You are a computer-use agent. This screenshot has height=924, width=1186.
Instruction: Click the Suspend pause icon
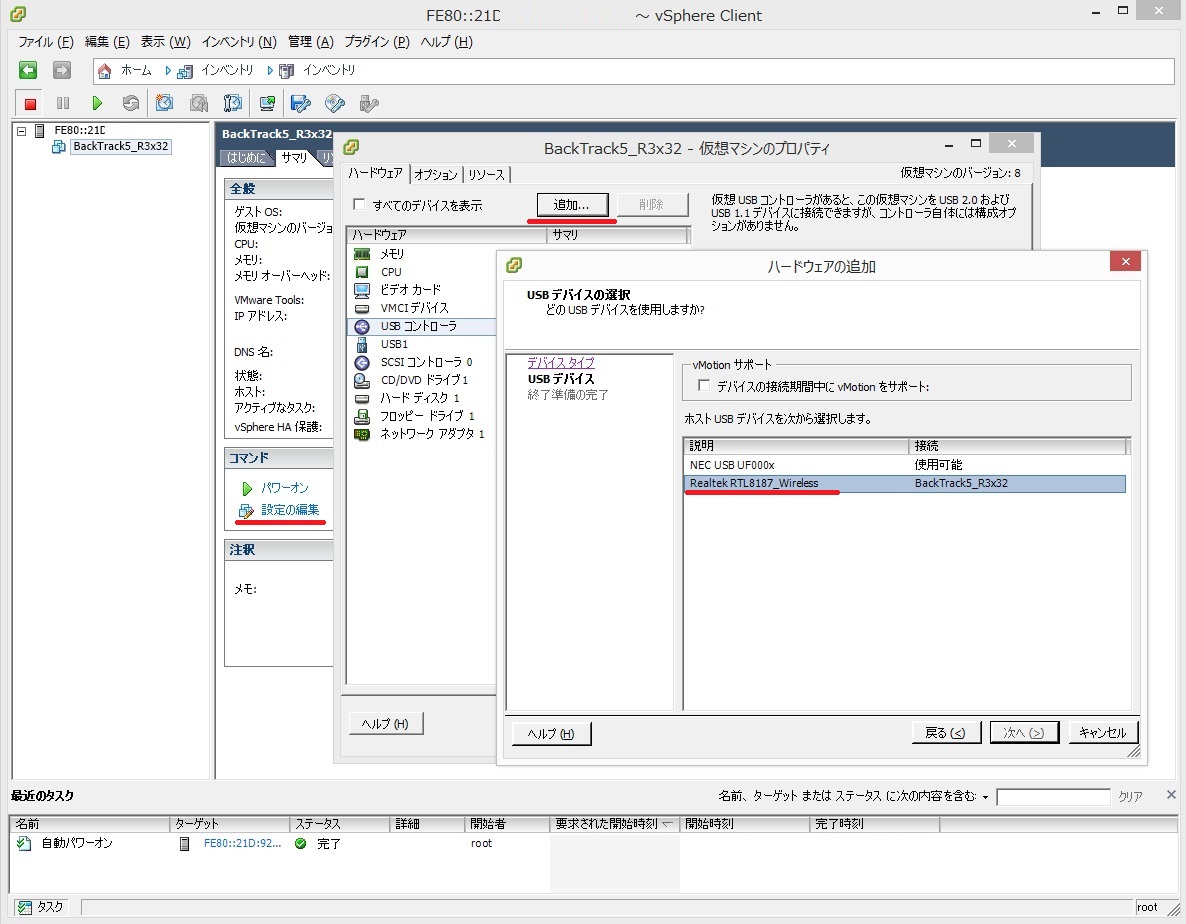63,104
